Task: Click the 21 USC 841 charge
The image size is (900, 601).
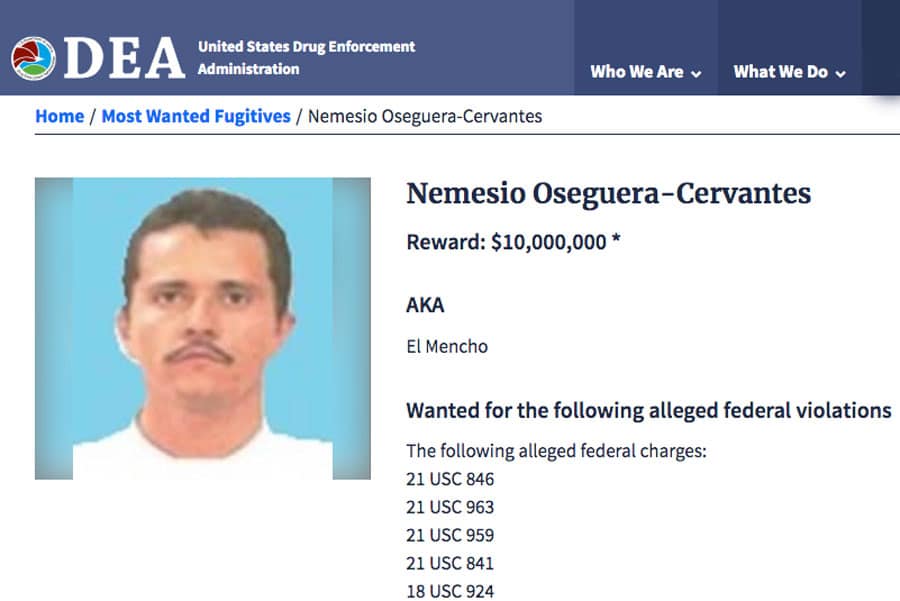Action: pos(450,563)
